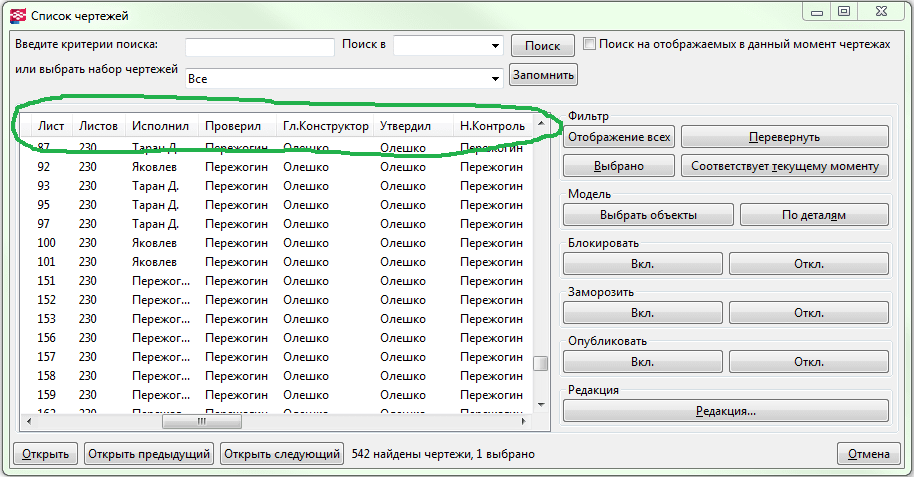This screenshot has width=914, height=477.
Task: Click the vertical scrollbar down arrow
Action: [541, 405]
